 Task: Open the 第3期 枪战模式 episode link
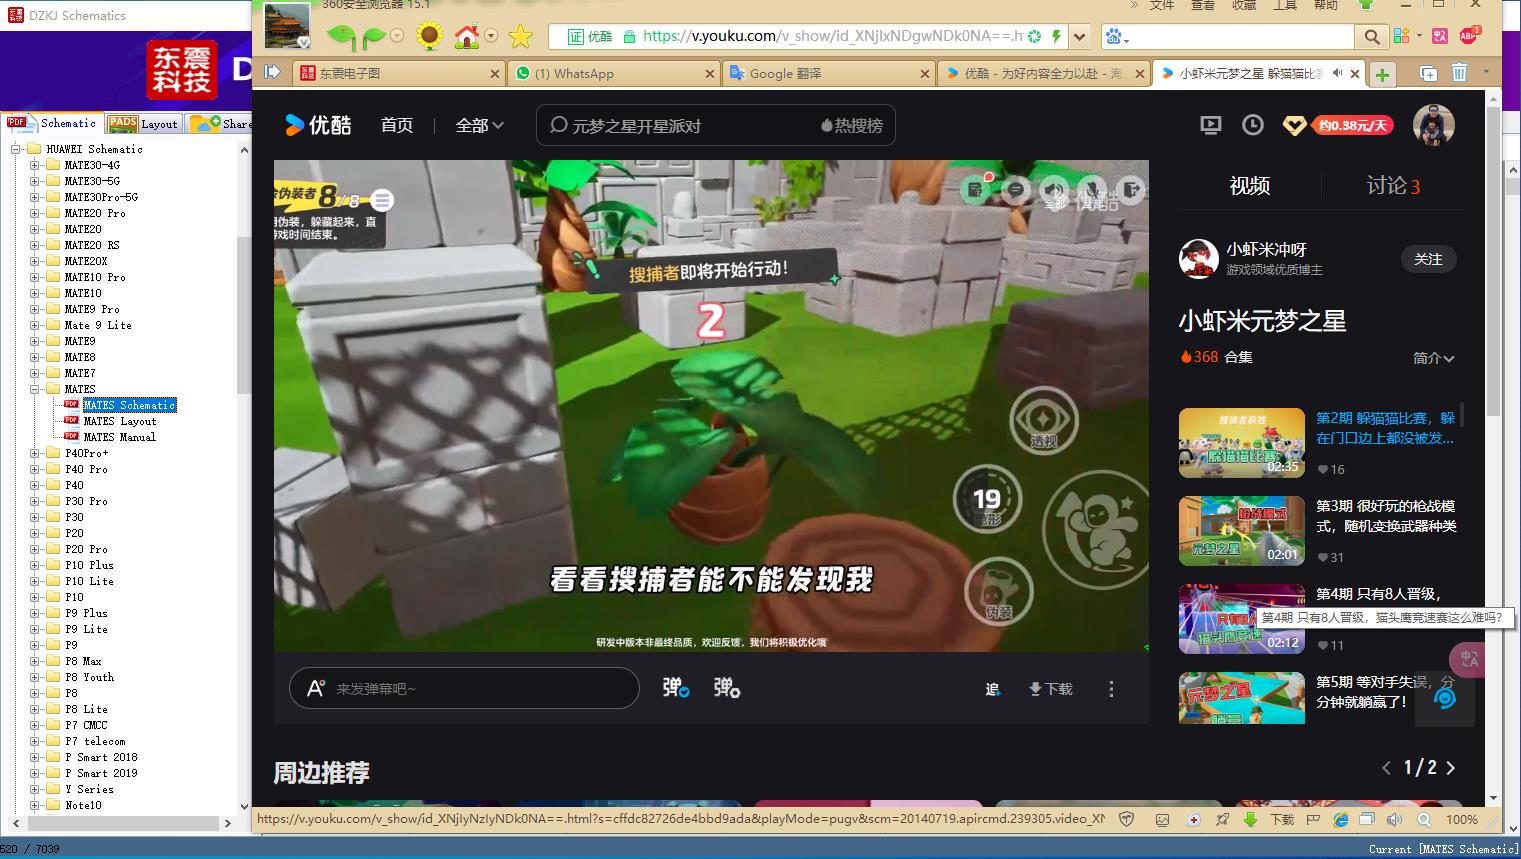[x=1386, y=516]
